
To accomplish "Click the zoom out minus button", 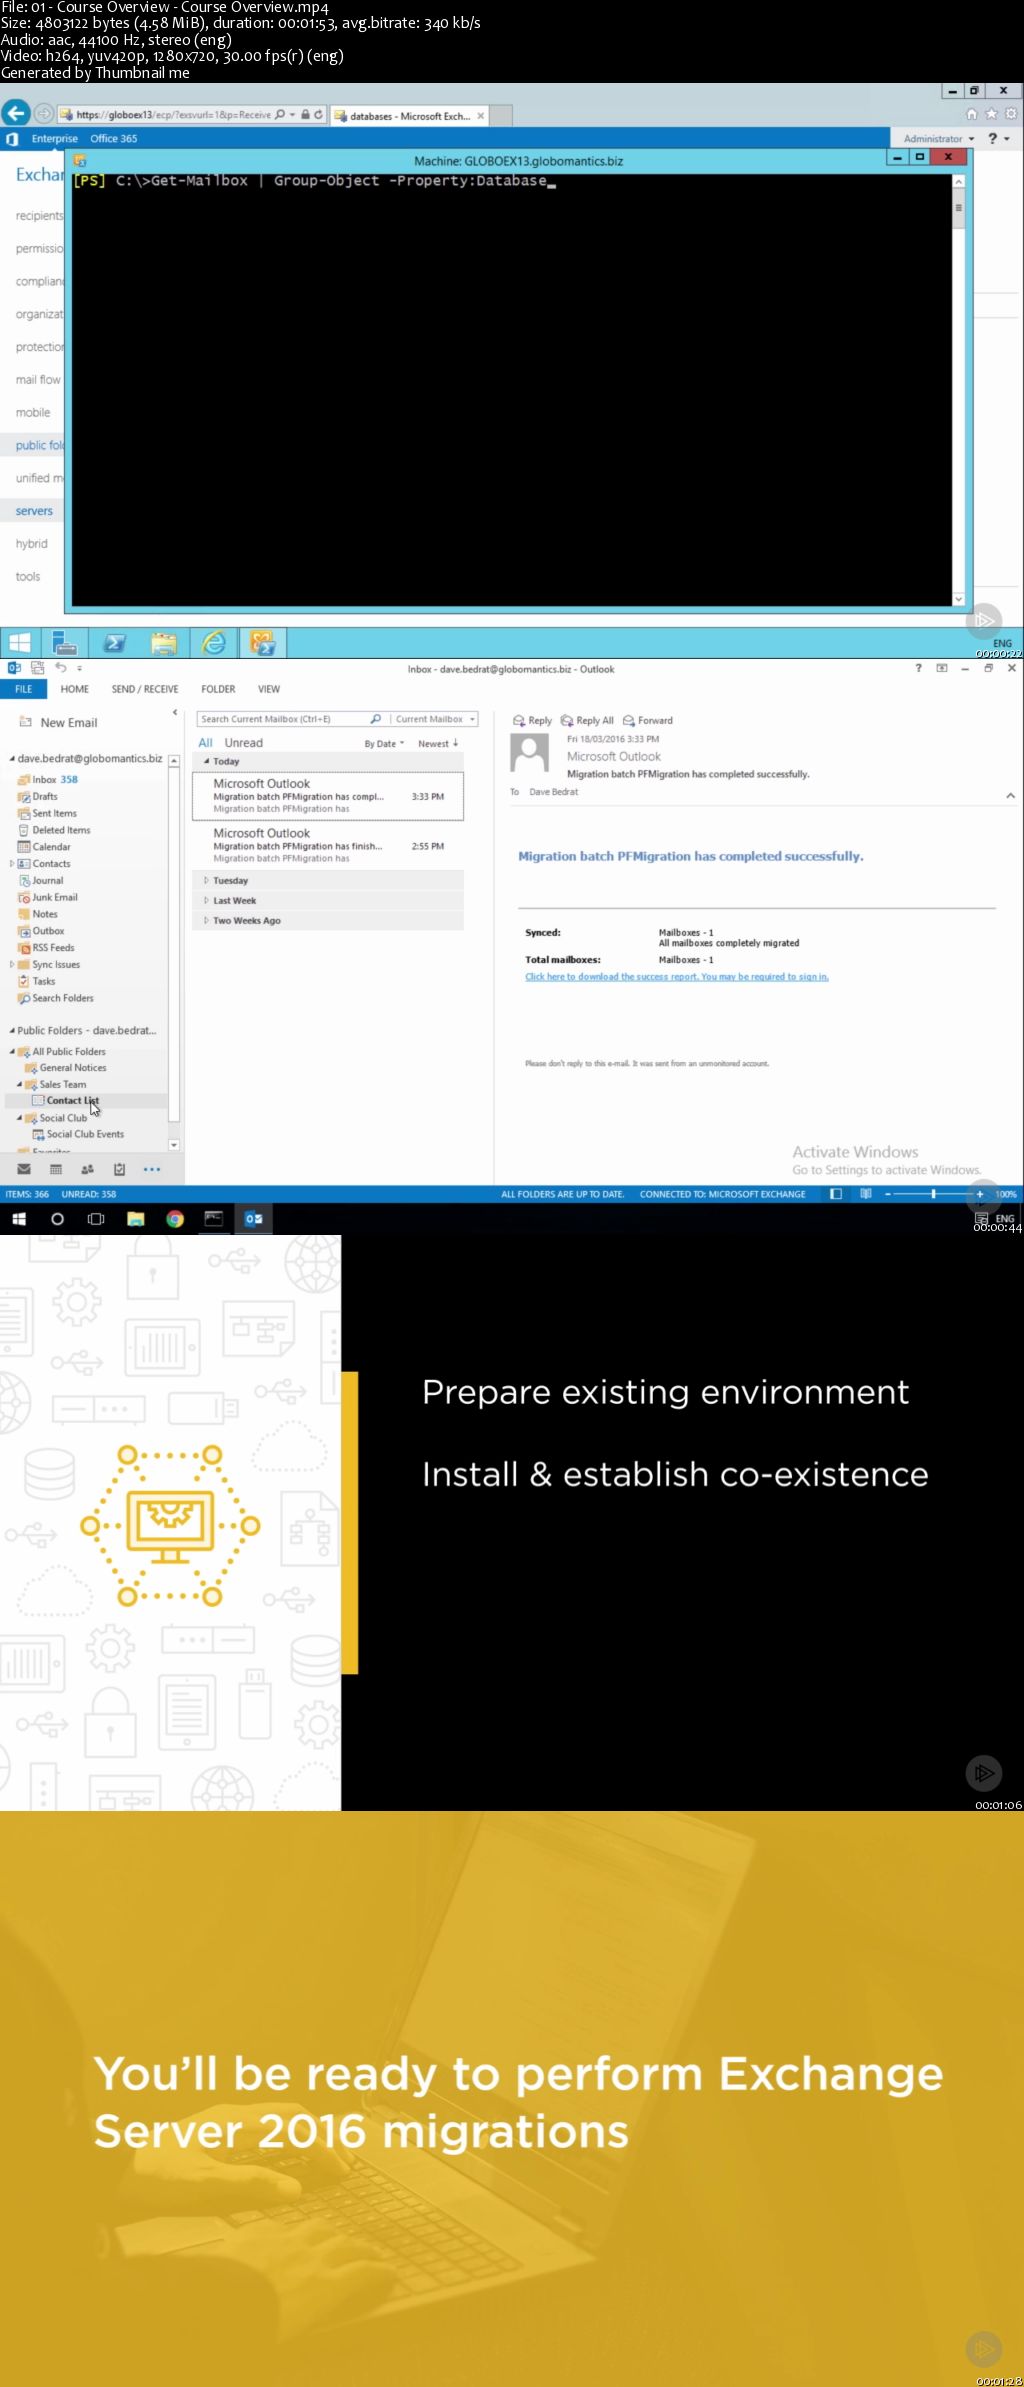I will pos(887,1194).
